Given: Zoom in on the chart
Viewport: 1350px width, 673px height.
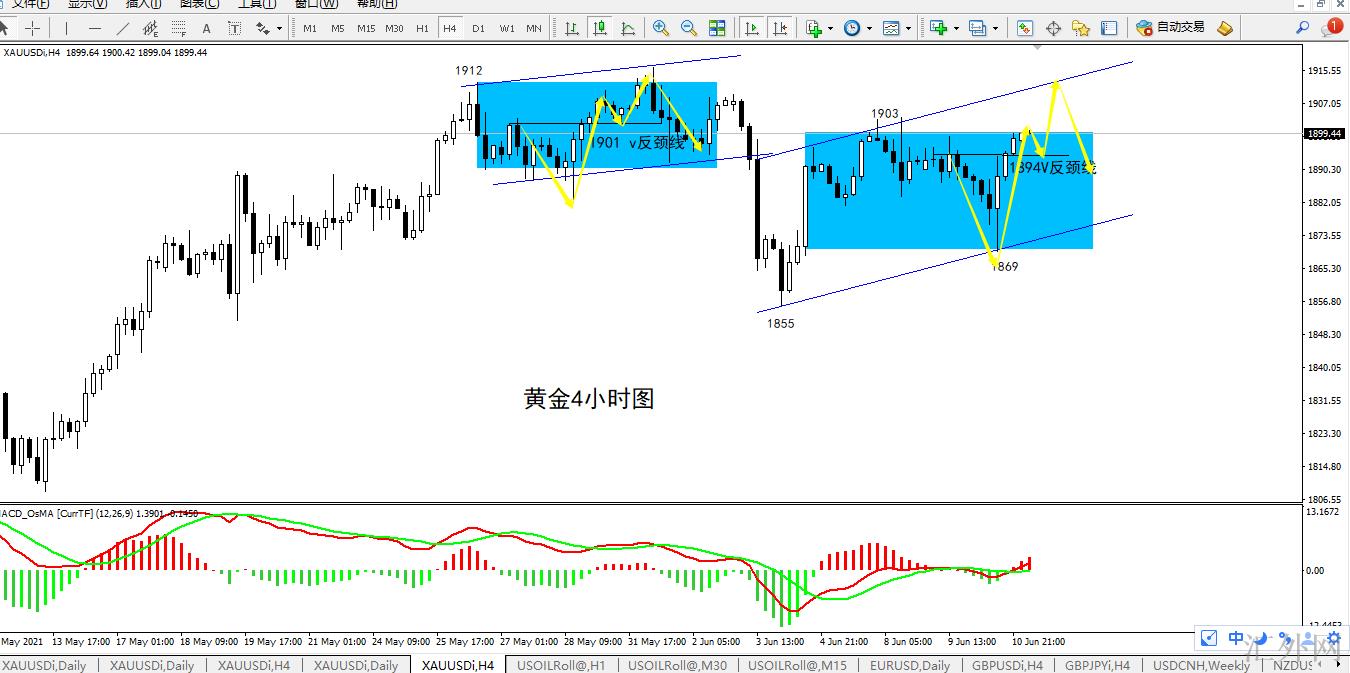Looking at the screenshot, I should tap(660, 28).
